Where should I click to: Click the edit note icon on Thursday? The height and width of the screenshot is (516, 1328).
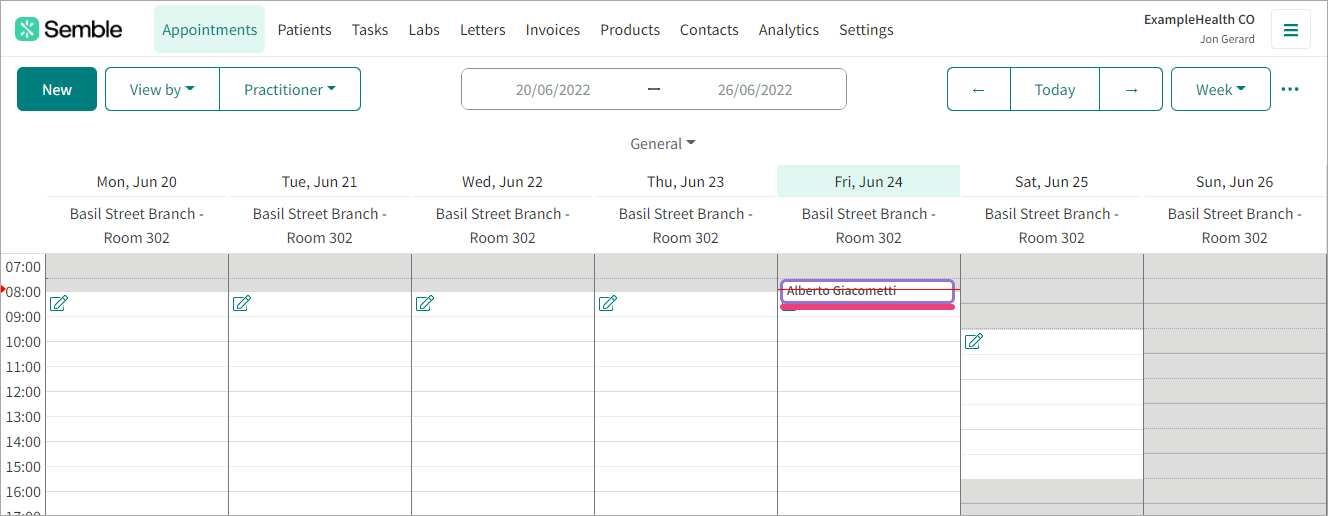click(608, 303)
